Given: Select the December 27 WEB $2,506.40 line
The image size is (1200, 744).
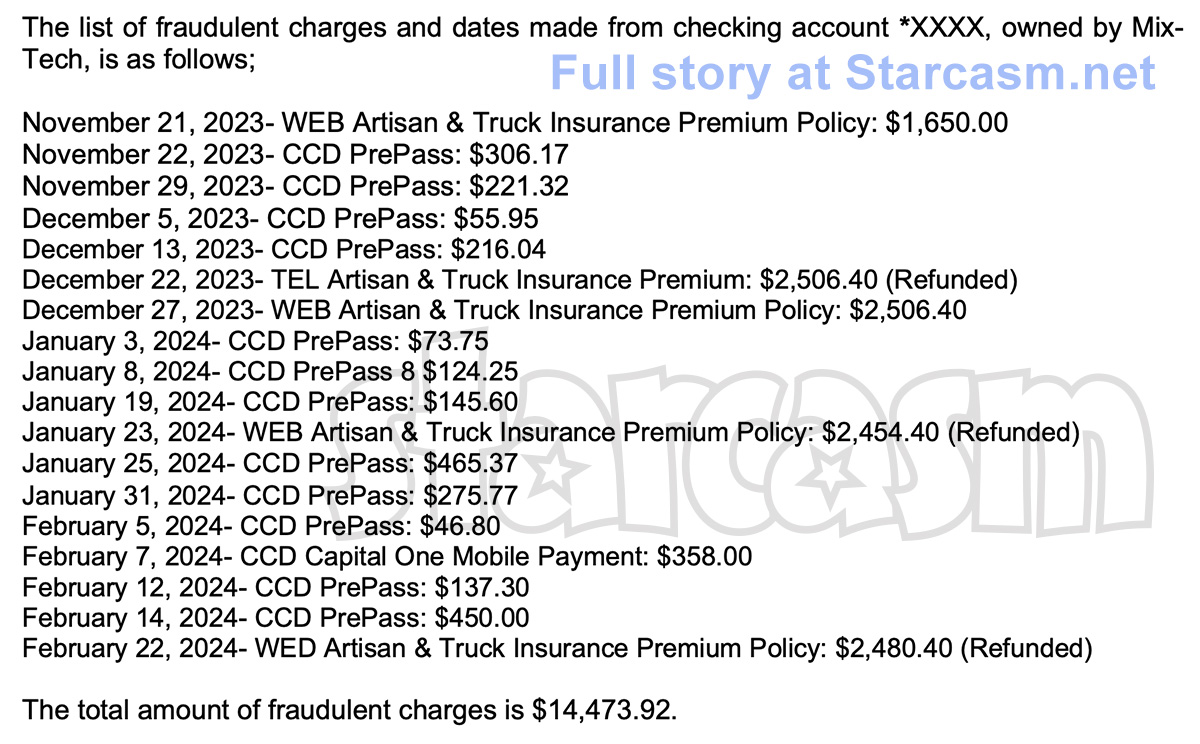Looking at the screenshot, I should coord(494,310).
